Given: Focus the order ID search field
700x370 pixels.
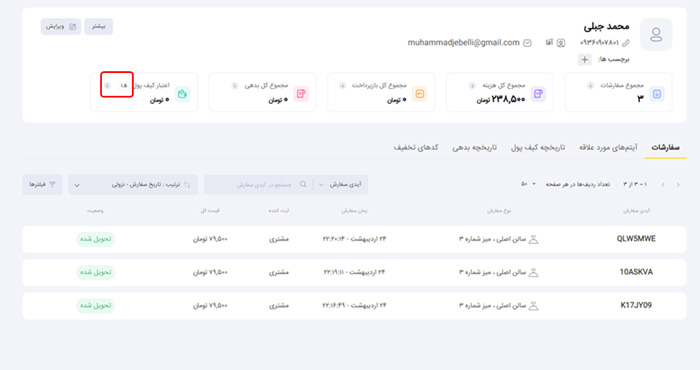Looking at the screenshot, I should point(259,184).
